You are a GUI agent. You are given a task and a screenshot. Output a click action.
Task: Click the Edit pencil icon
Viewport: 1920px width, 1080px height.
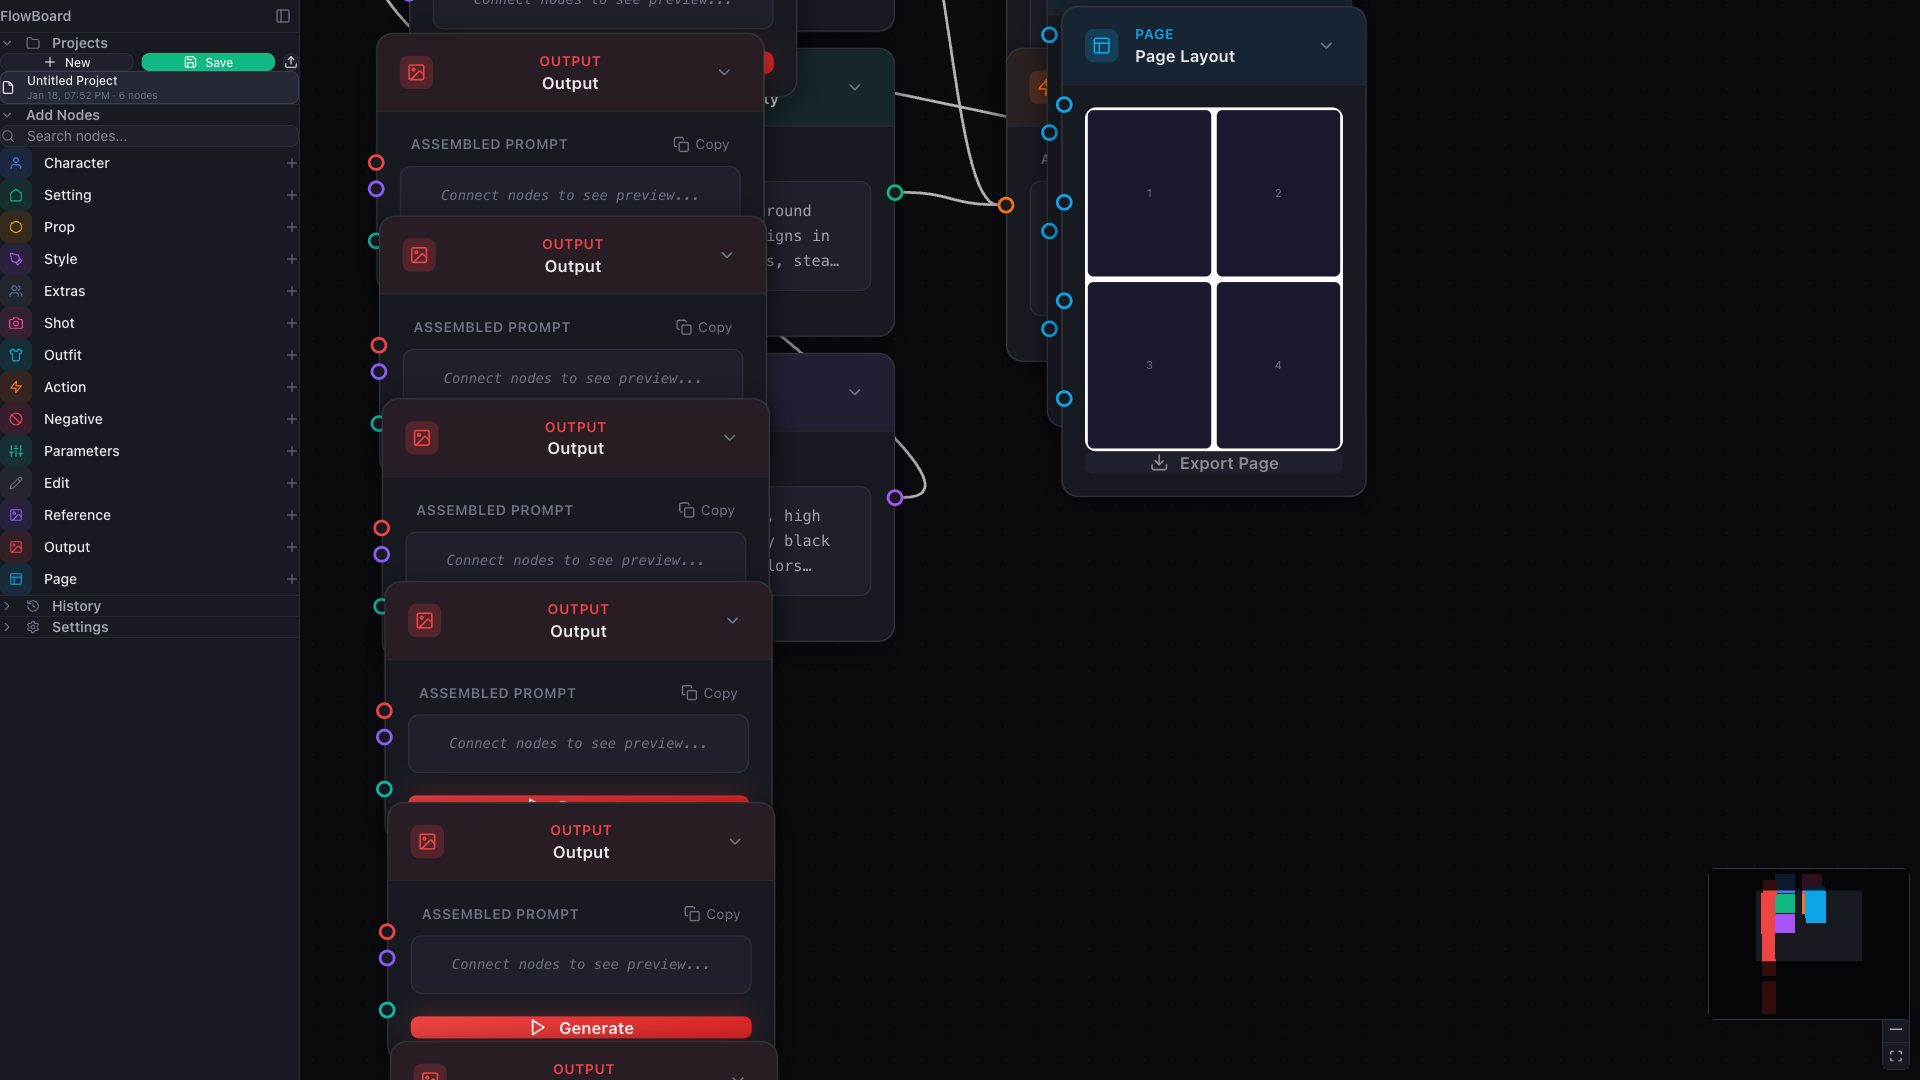16,483
